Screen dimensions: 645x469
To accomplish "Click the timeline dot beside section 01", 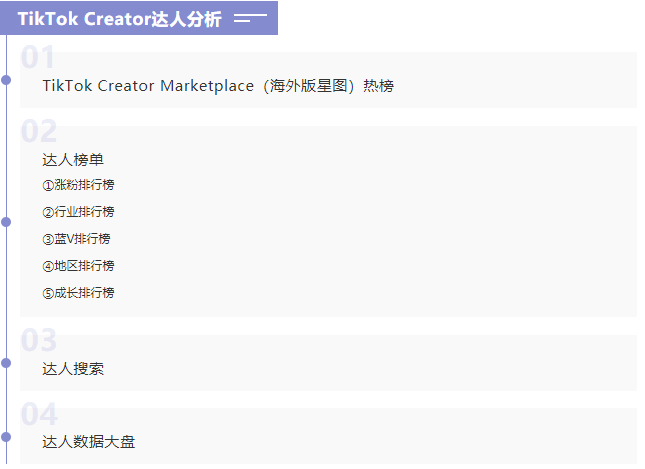I will pos(6,79).
